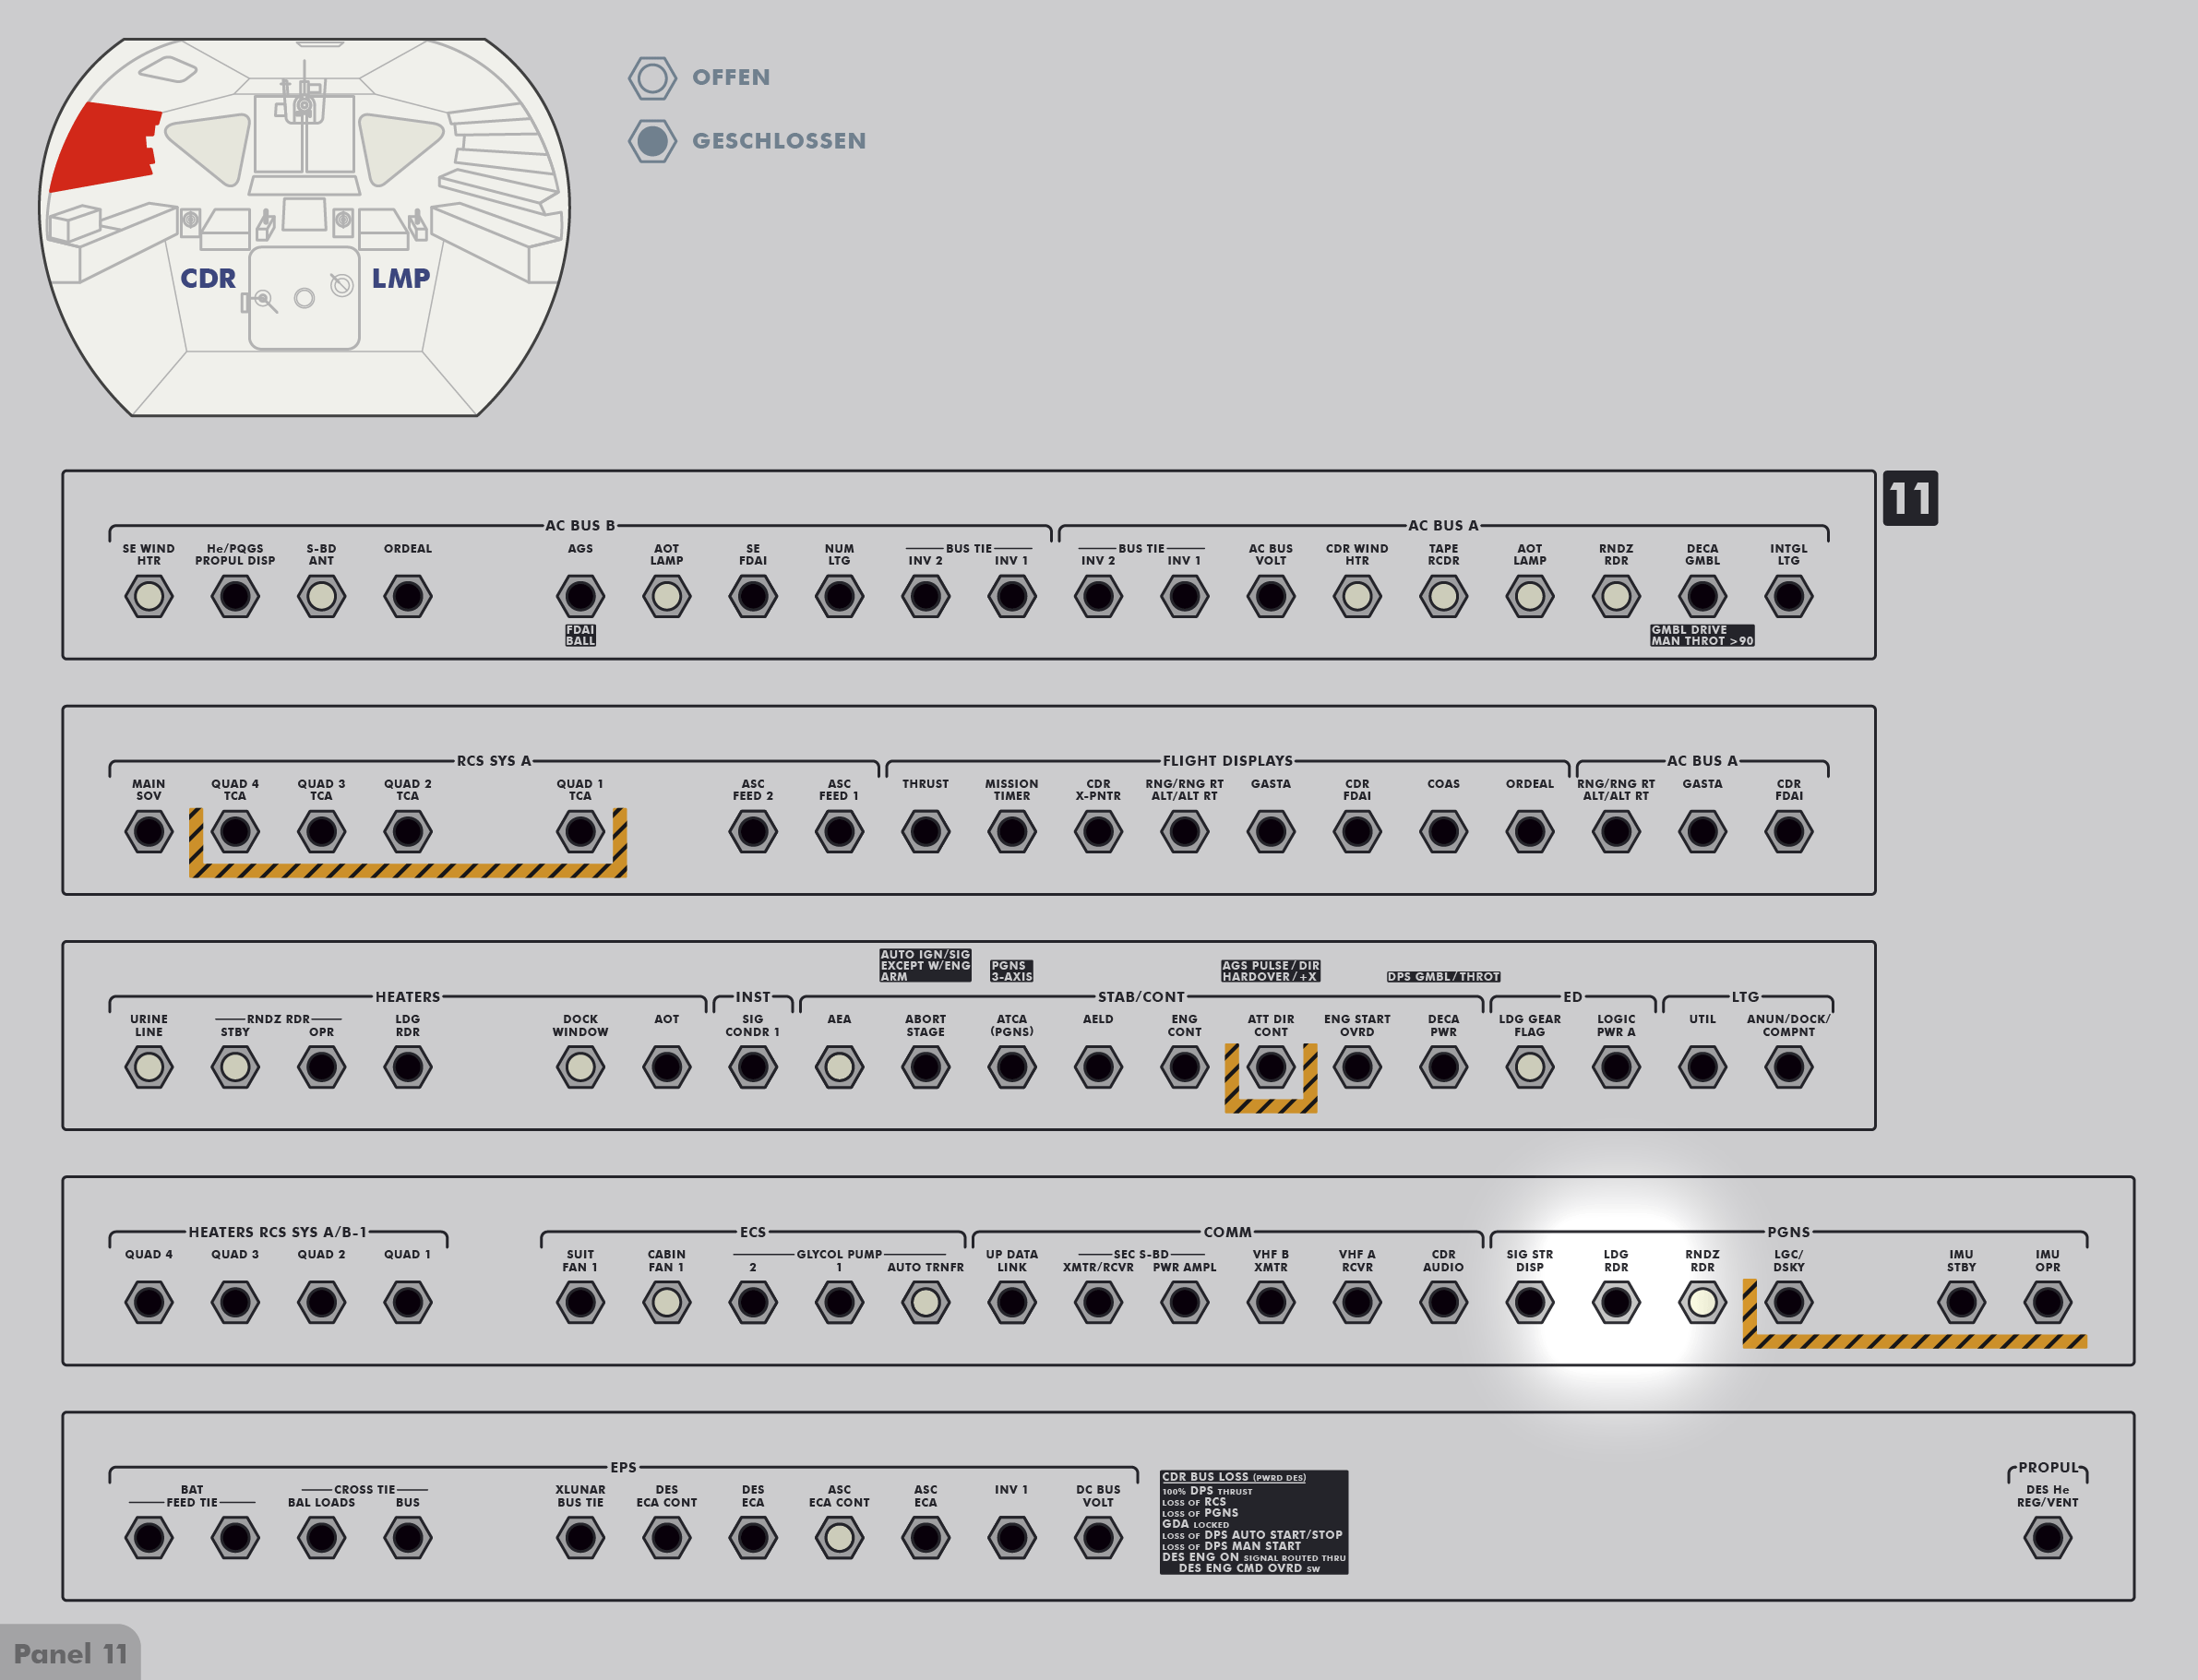Click the LDG GEAR FLAG breaker
Image resolution: width=2198 pixels, height=1680 pixels.
tap(1529, 1067)
